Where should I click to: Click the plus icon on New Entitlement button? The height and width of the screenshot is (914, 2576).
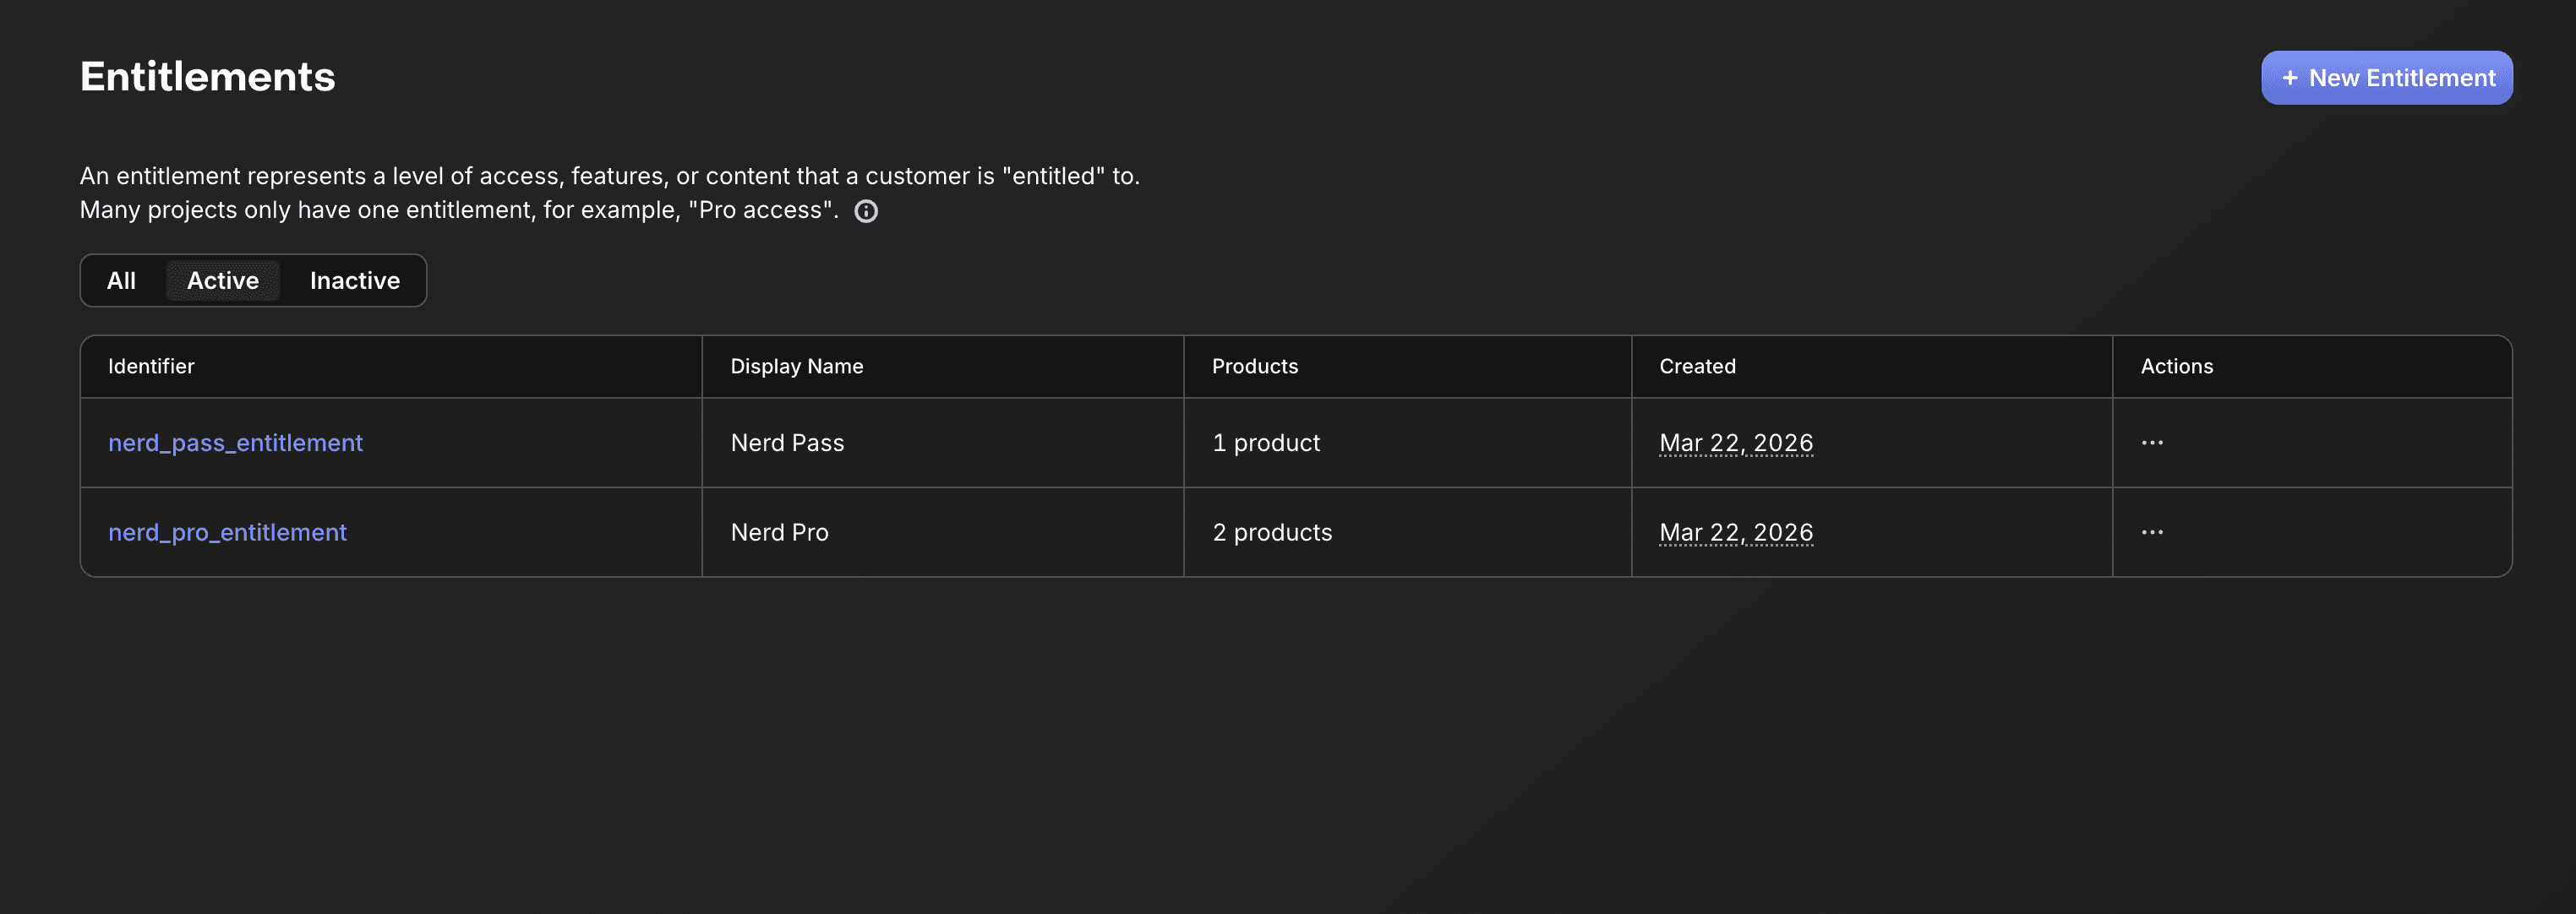2290,77
